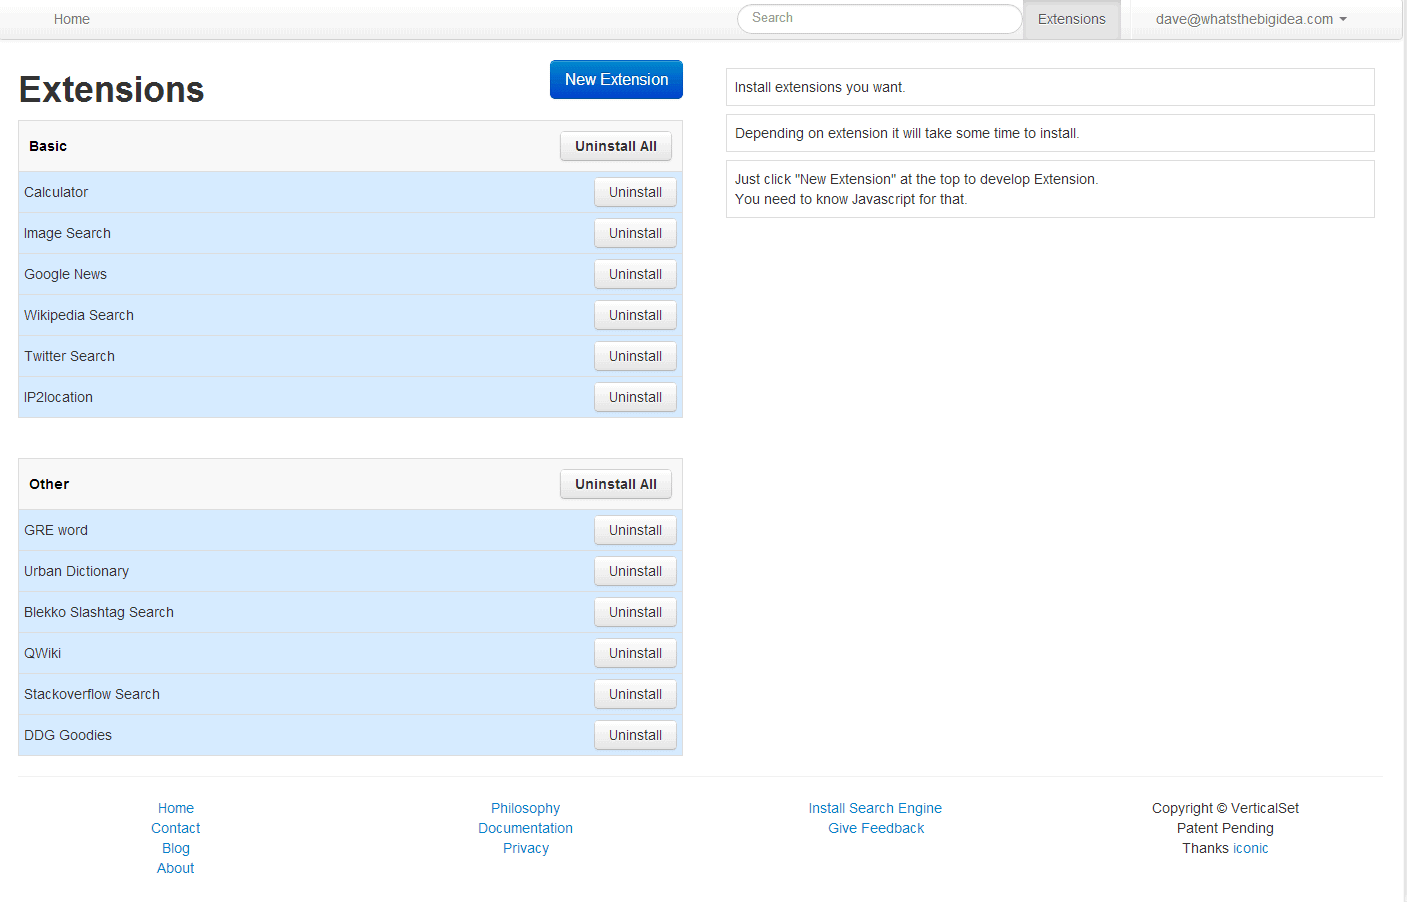Open the Give Feedback link
The height and width of the screenshot is (902, 1407).
click(876, 828)
